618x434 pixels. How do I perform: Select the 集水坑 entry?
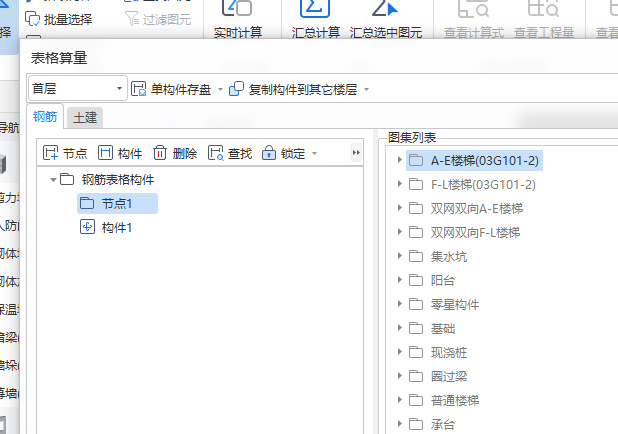449,257
